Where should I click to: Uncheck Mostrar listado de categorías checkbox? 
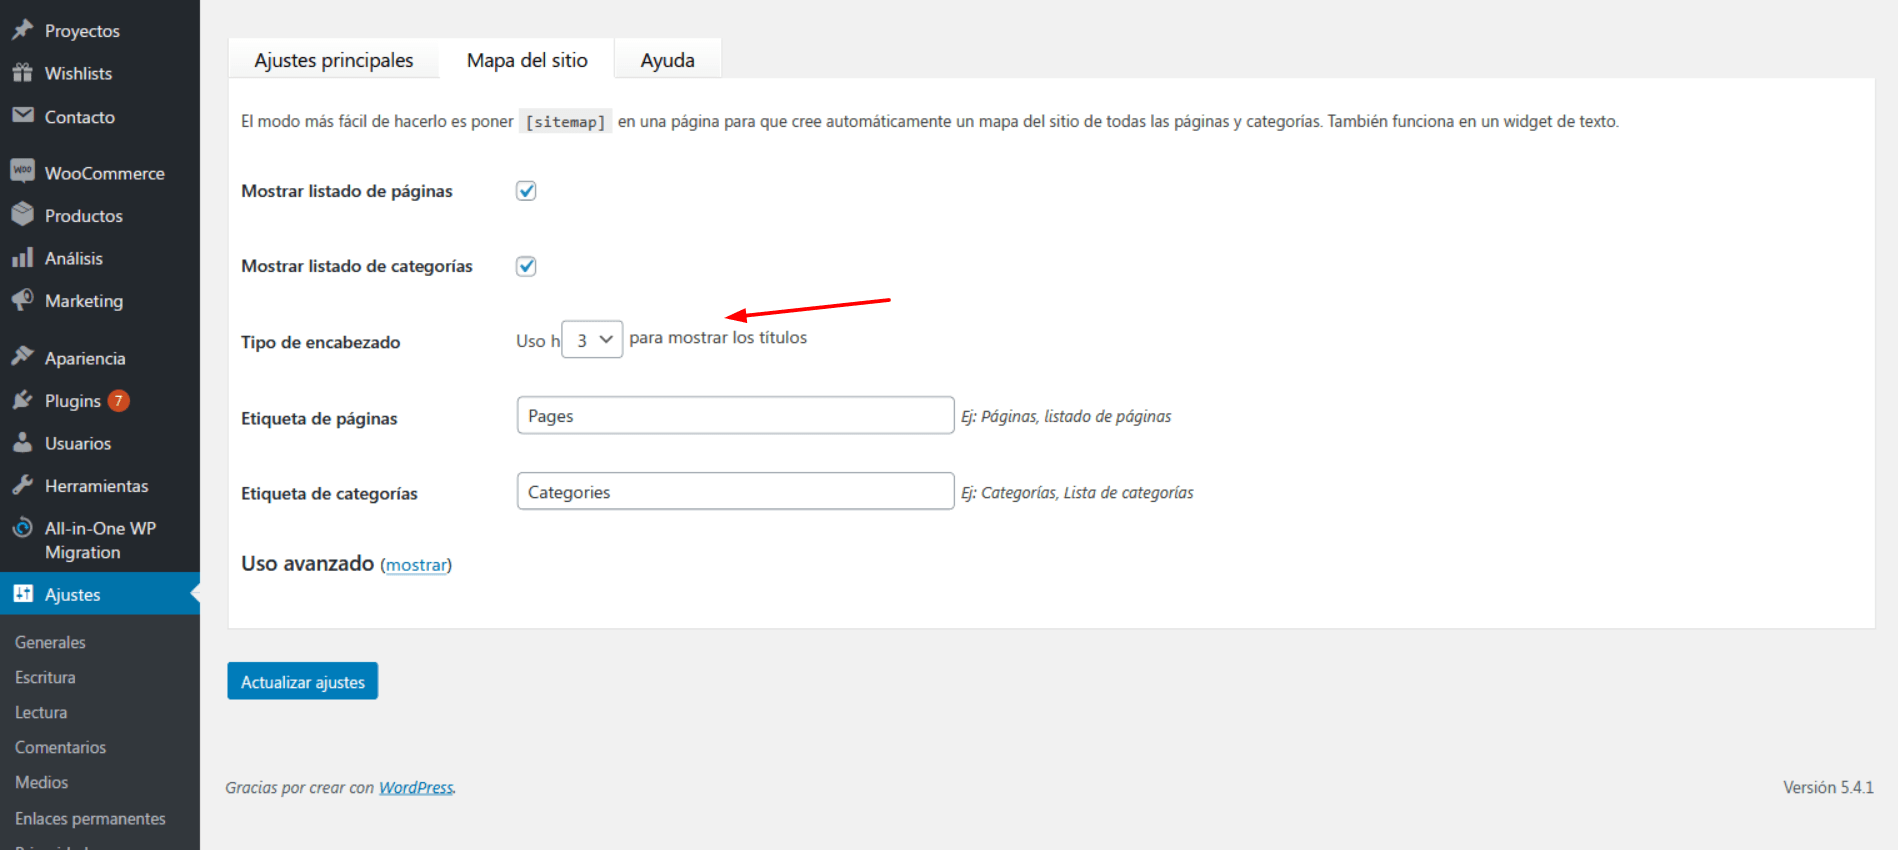(526, 266)
